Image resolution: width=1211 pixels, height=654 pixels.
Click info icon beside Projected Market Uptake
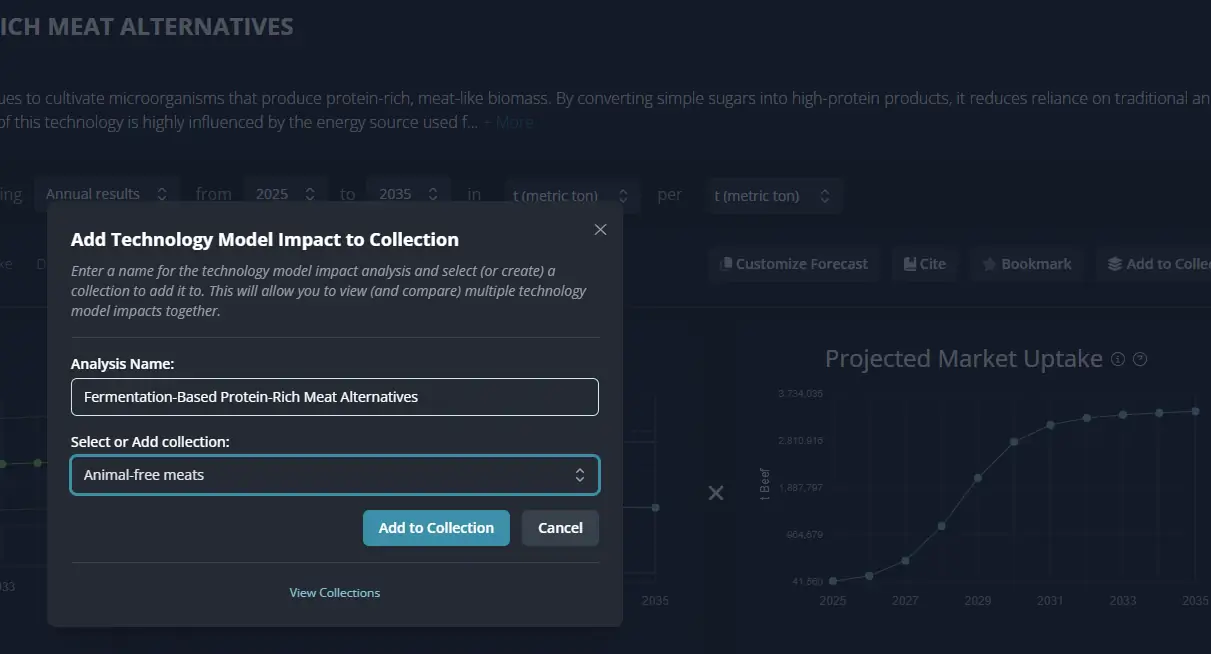click(1118, 360)
